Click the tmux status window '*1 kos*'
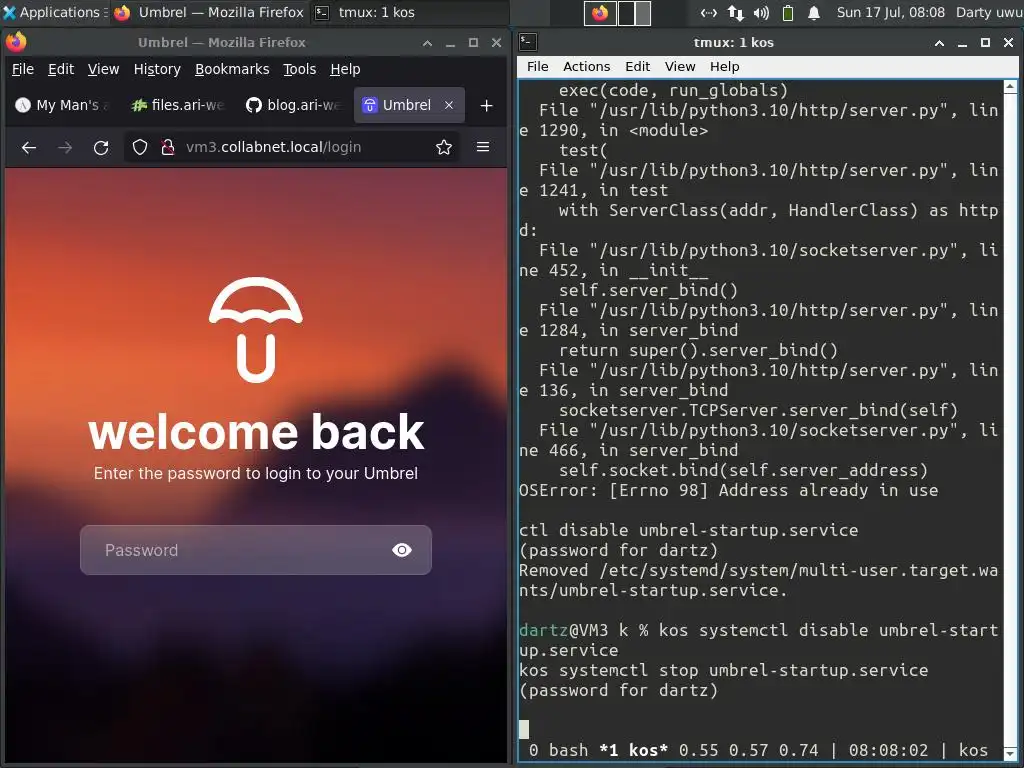 (633, 750)
